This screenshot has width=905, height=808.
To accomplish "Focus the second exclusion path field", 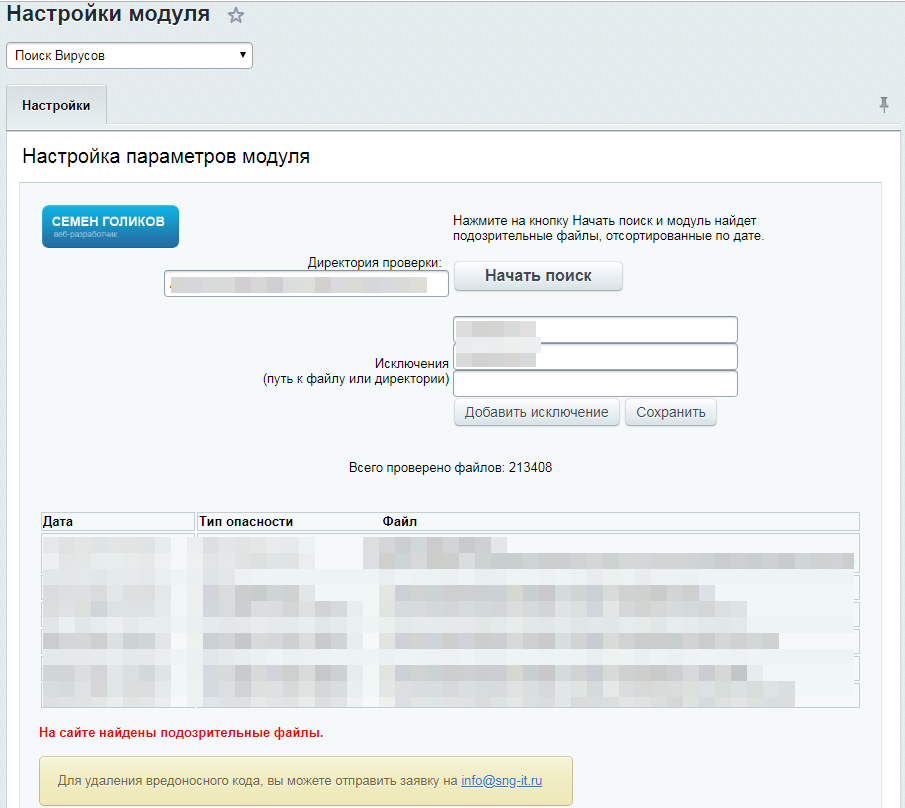I will [x=595, y=357].
